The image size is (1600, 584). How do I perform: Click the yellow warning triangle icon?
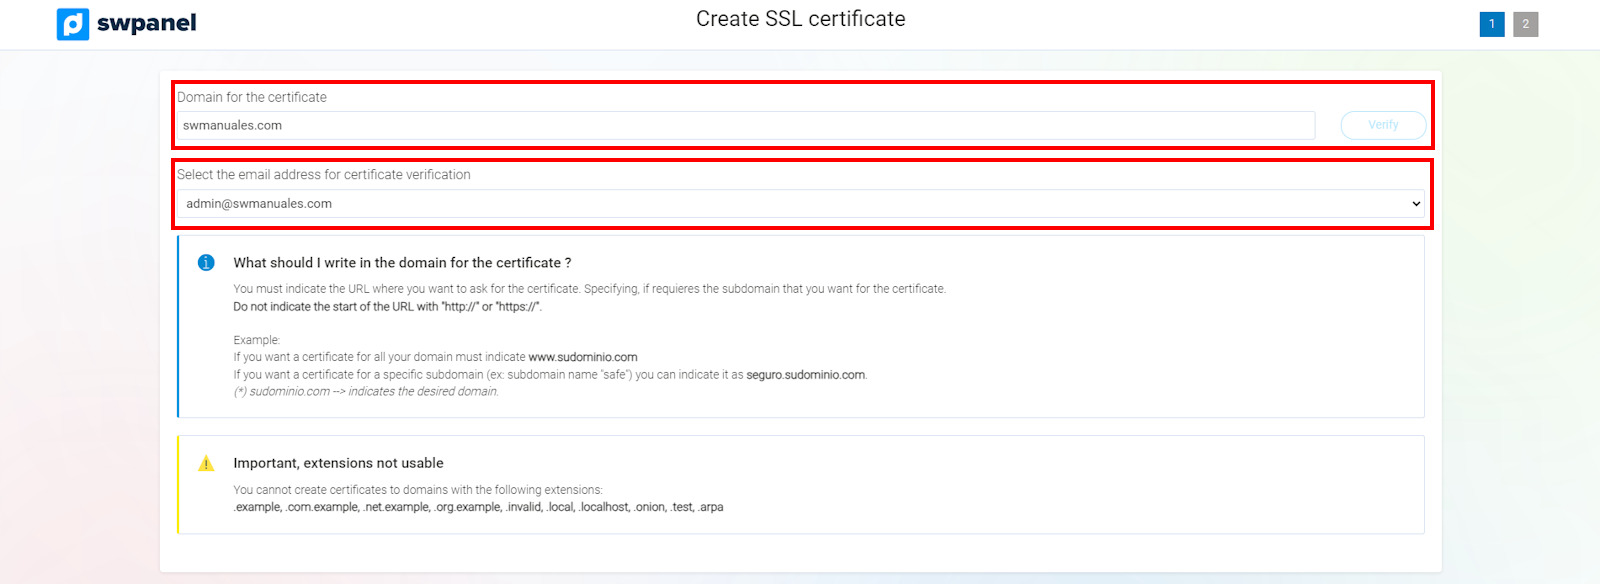pos(206,463)
